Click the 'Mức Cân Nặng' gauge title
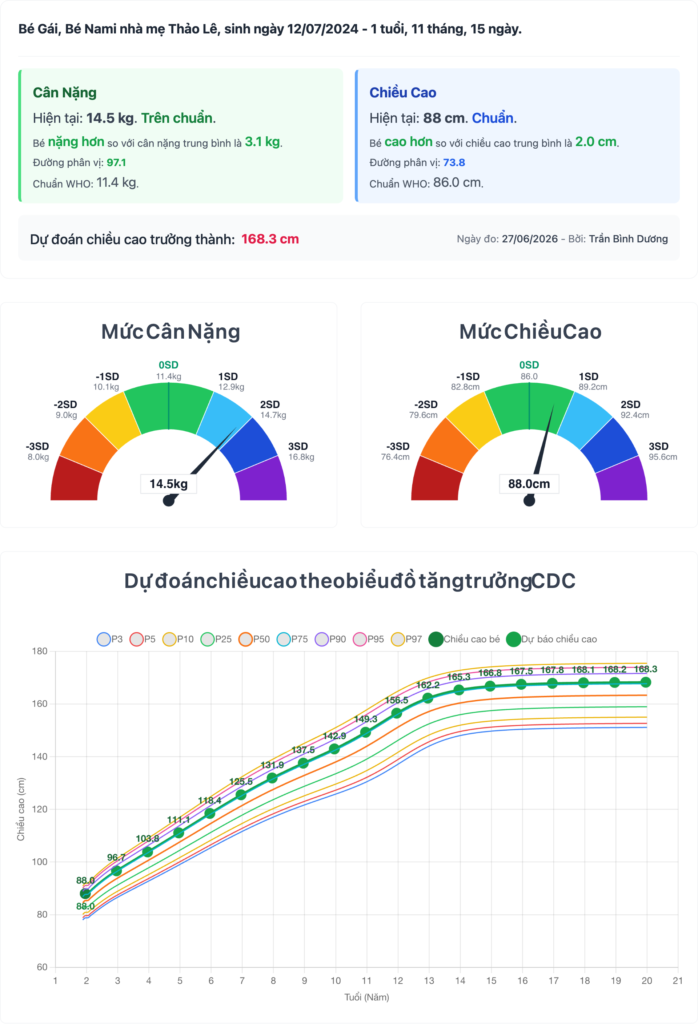 (x=170, y=332)
